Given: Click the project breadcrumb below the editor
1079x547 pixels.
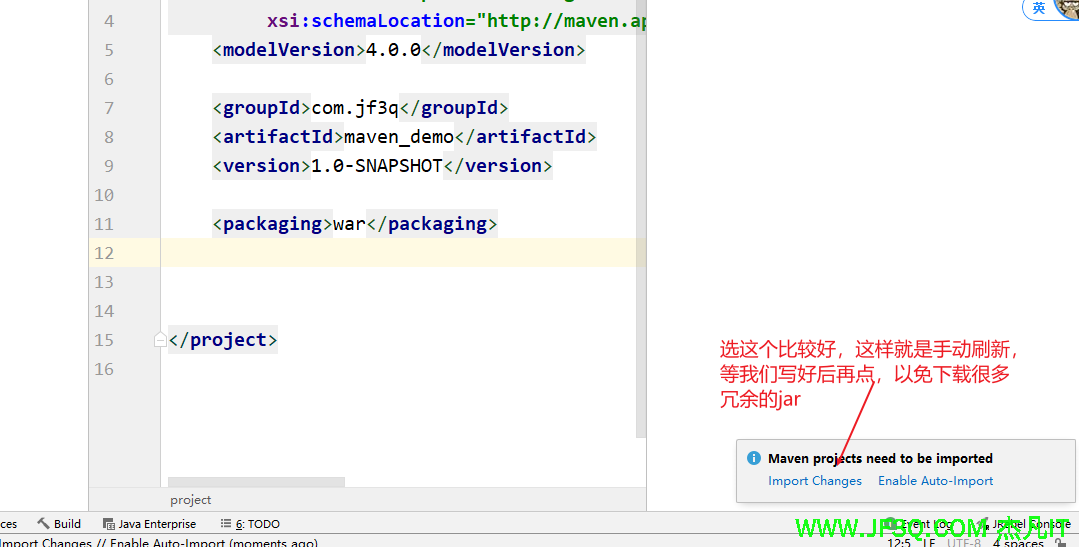Looking at the screenshot, I should point(190,500).
